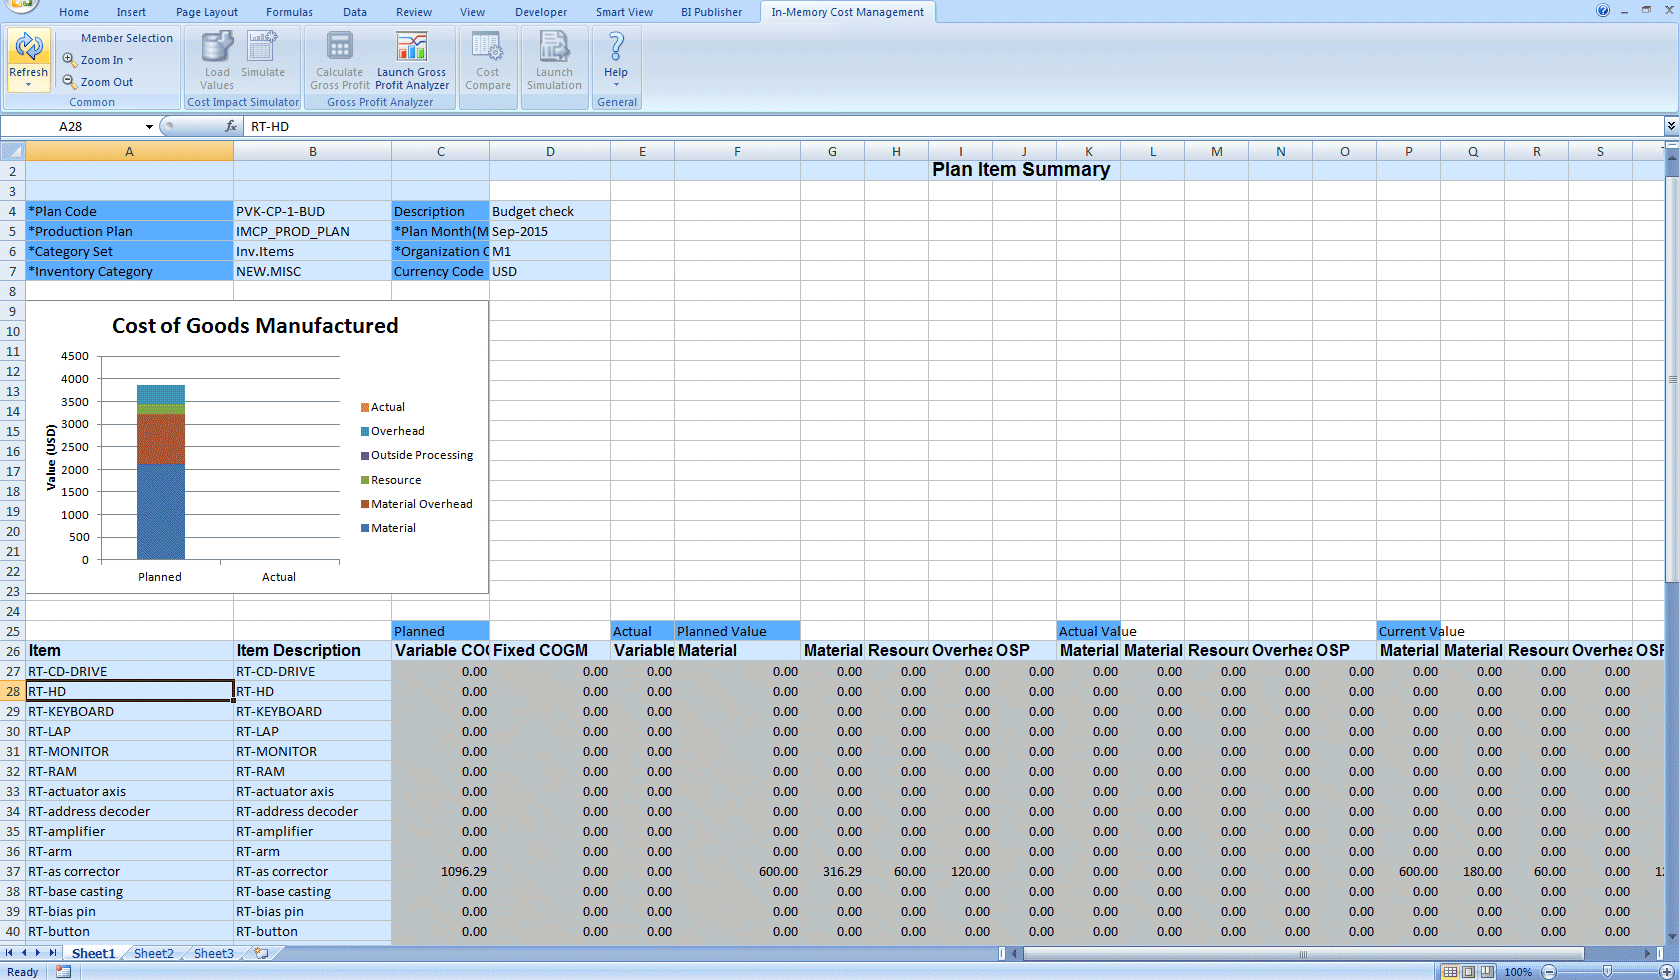Switch to Page Layout view in status bar
The width and height of the screenshot is (1679, 980).
pyautogui.click(x=1468, y=972)
